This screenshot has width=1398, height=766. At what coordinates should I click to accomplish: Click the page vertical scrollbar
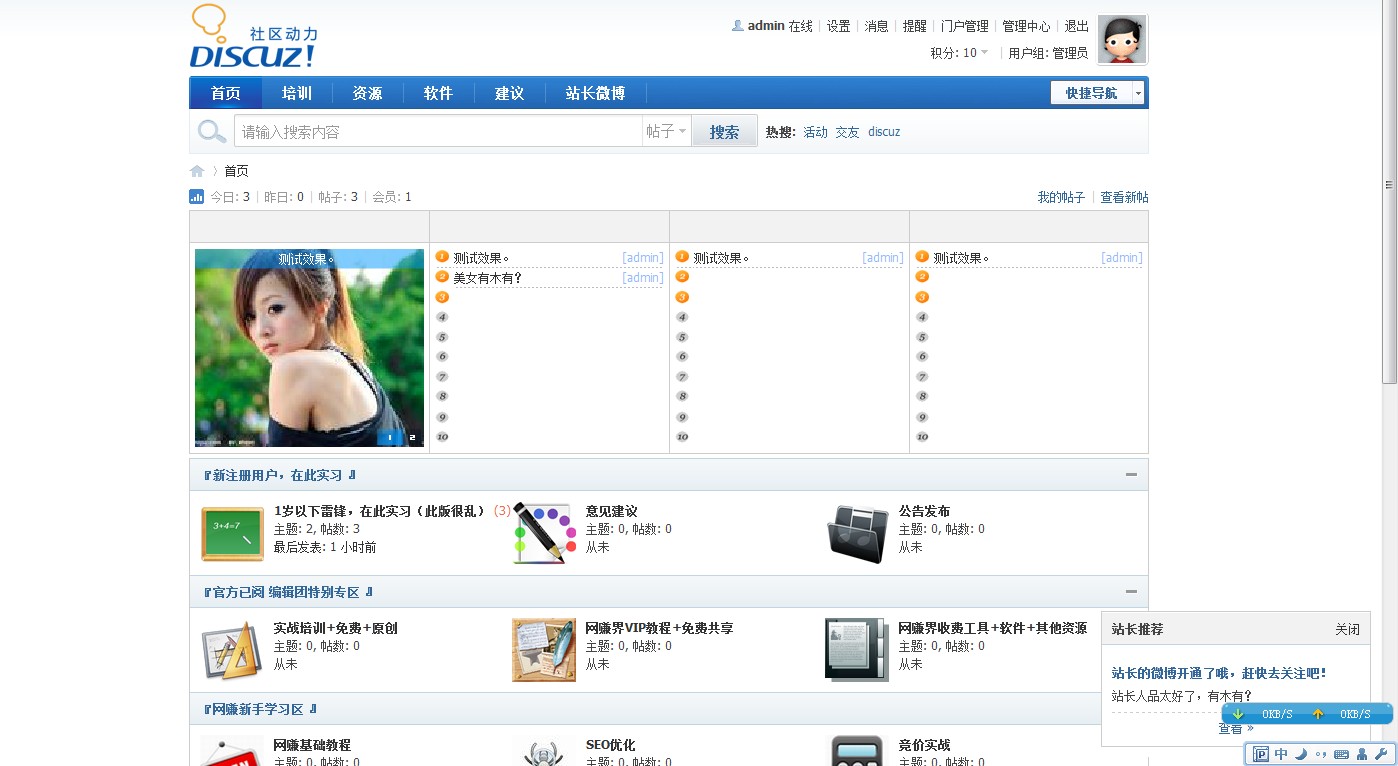[1389, 190]
